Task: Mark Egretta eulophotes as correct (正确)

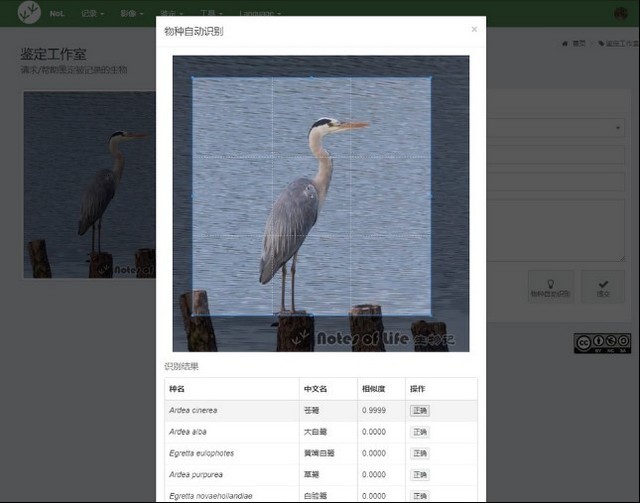Action: coord(420,453)
